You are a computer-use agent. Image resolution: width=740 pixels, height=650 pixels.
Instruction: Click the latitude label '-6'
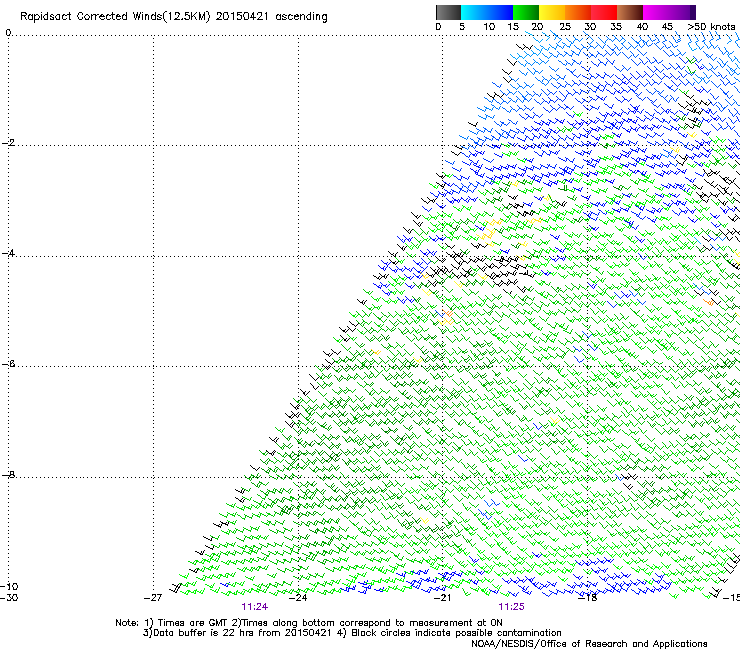pyautogui.click(x=8, y=364)
